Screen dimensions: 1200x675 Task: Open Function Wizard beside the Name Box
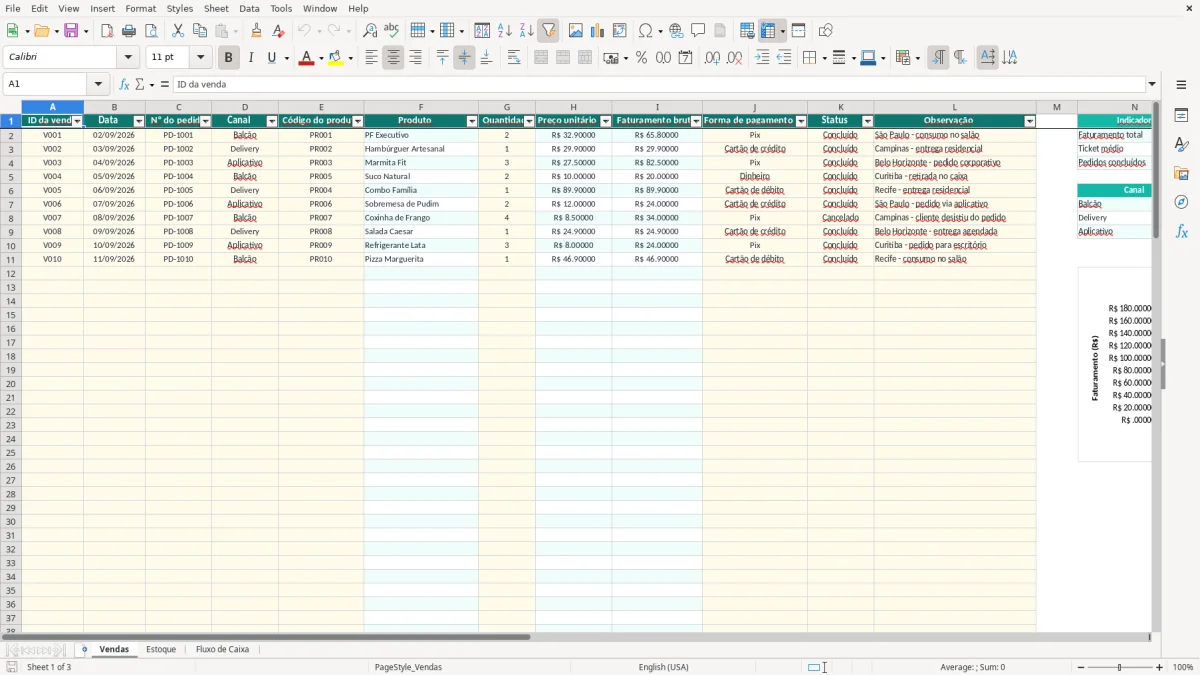coord(125,85)
